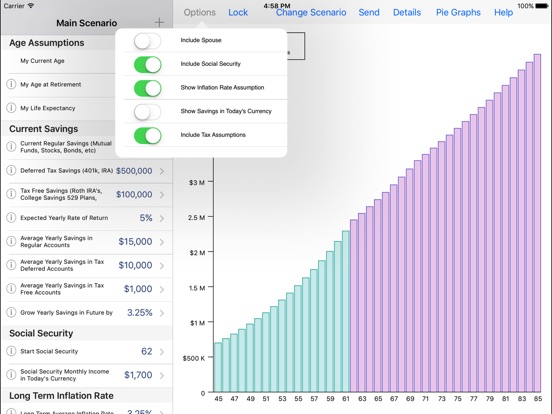Turn off Include Social Security
This screenshot has height=414, width=552.
pyautogui.click(x=148, y=65)
